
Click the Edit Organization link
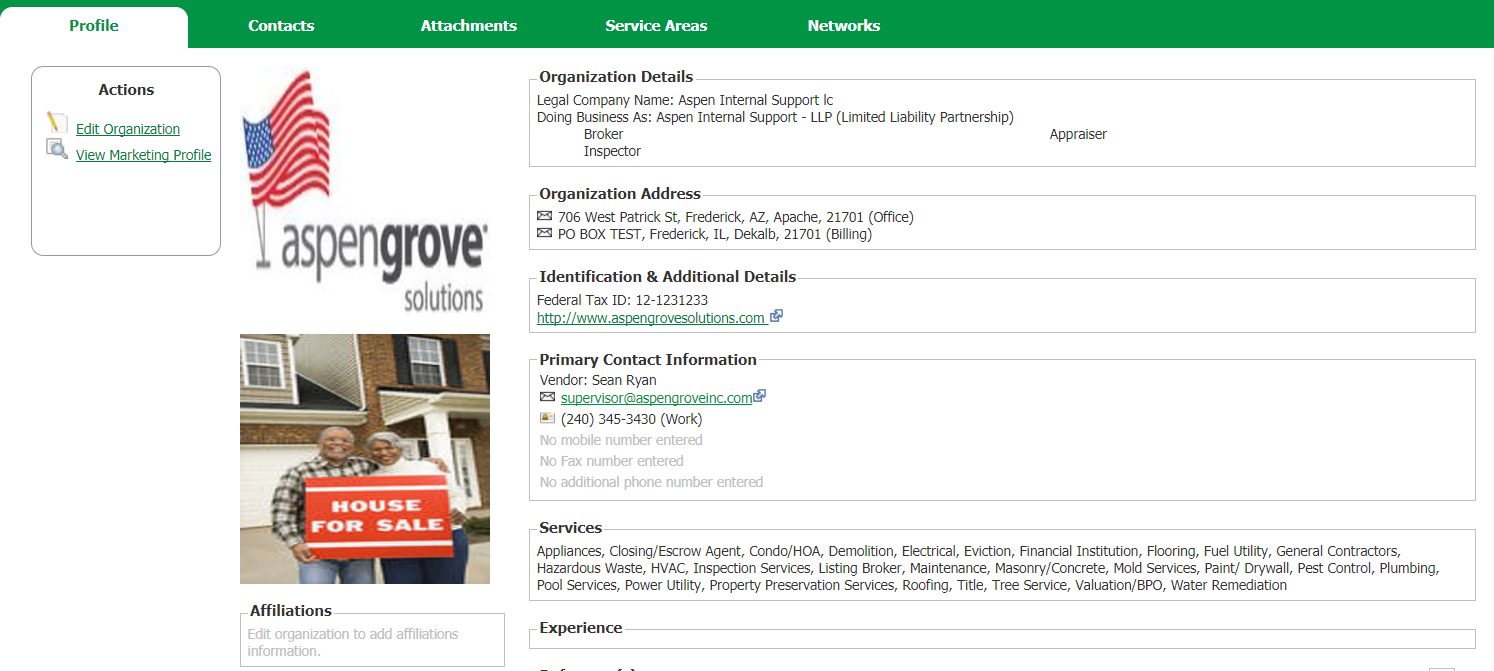128,129
